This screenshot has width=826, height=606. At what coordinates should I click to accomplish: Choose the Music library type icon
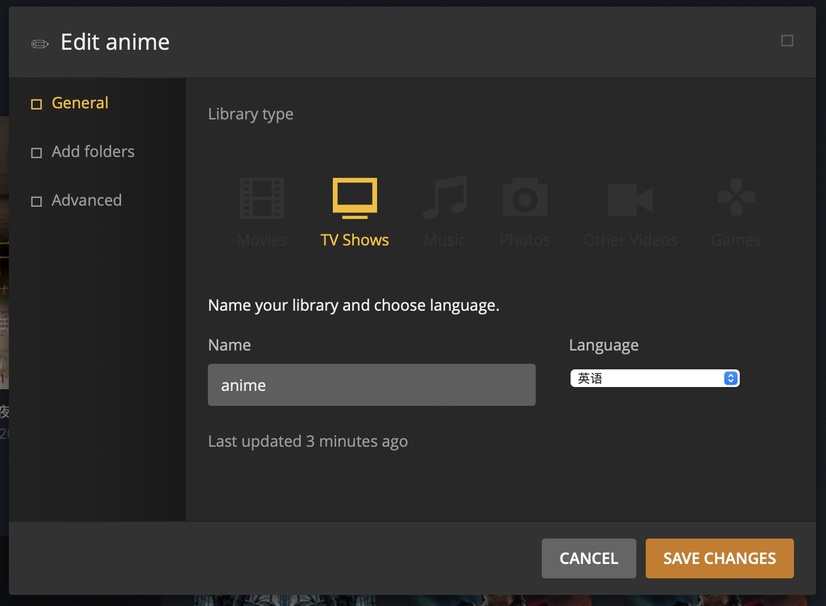click(445, 197)
